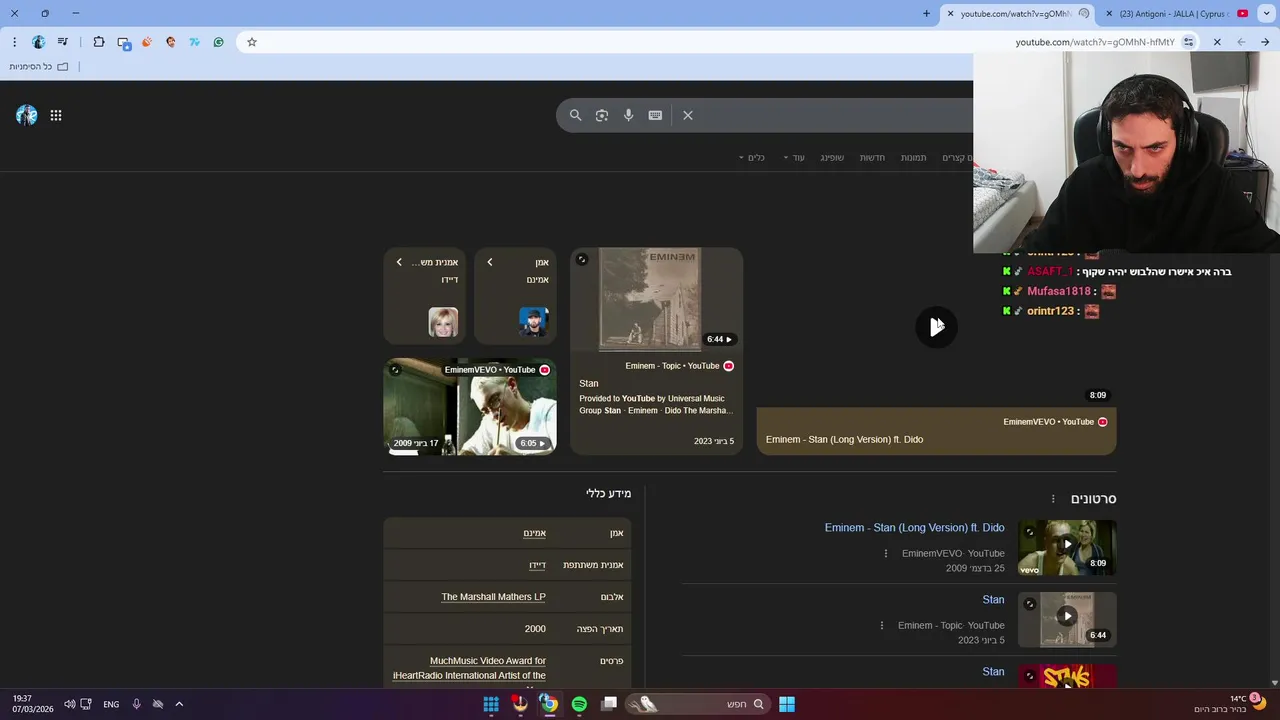Open Windows Start button on taskbar
Image resolution: width=1280 pixels, height=720 pixels.
click(x=787, y=704)
